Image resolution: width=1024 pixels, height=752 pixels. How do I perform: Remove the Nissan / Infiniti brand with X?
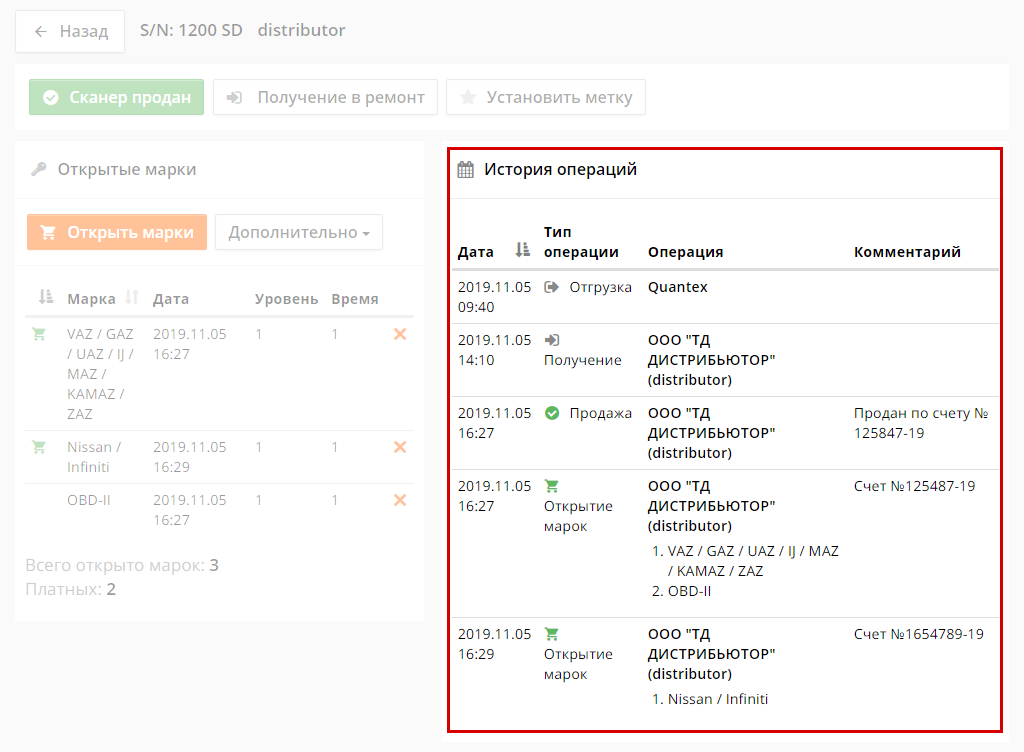pyautogui.click(x=400, y=447)
